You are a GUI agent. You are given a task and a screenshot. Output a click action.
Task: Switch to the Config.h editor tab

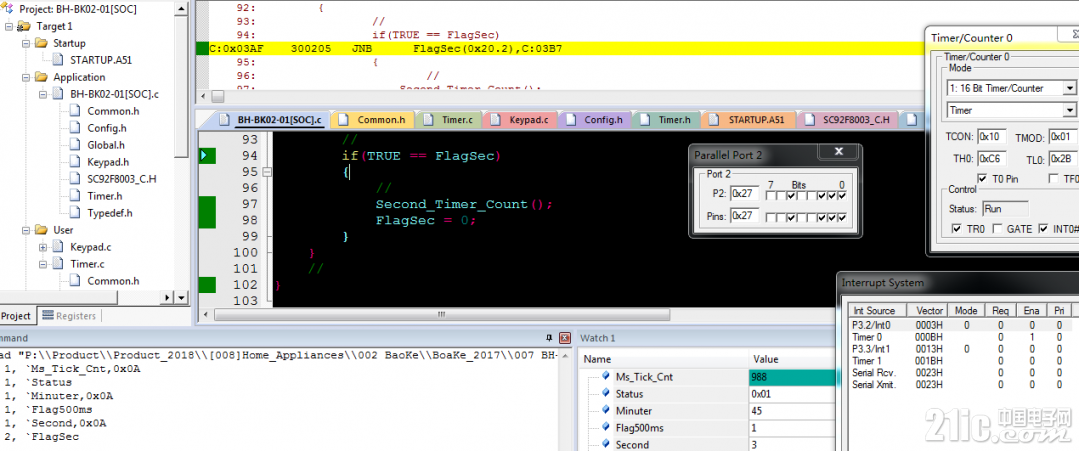point(595,120)
